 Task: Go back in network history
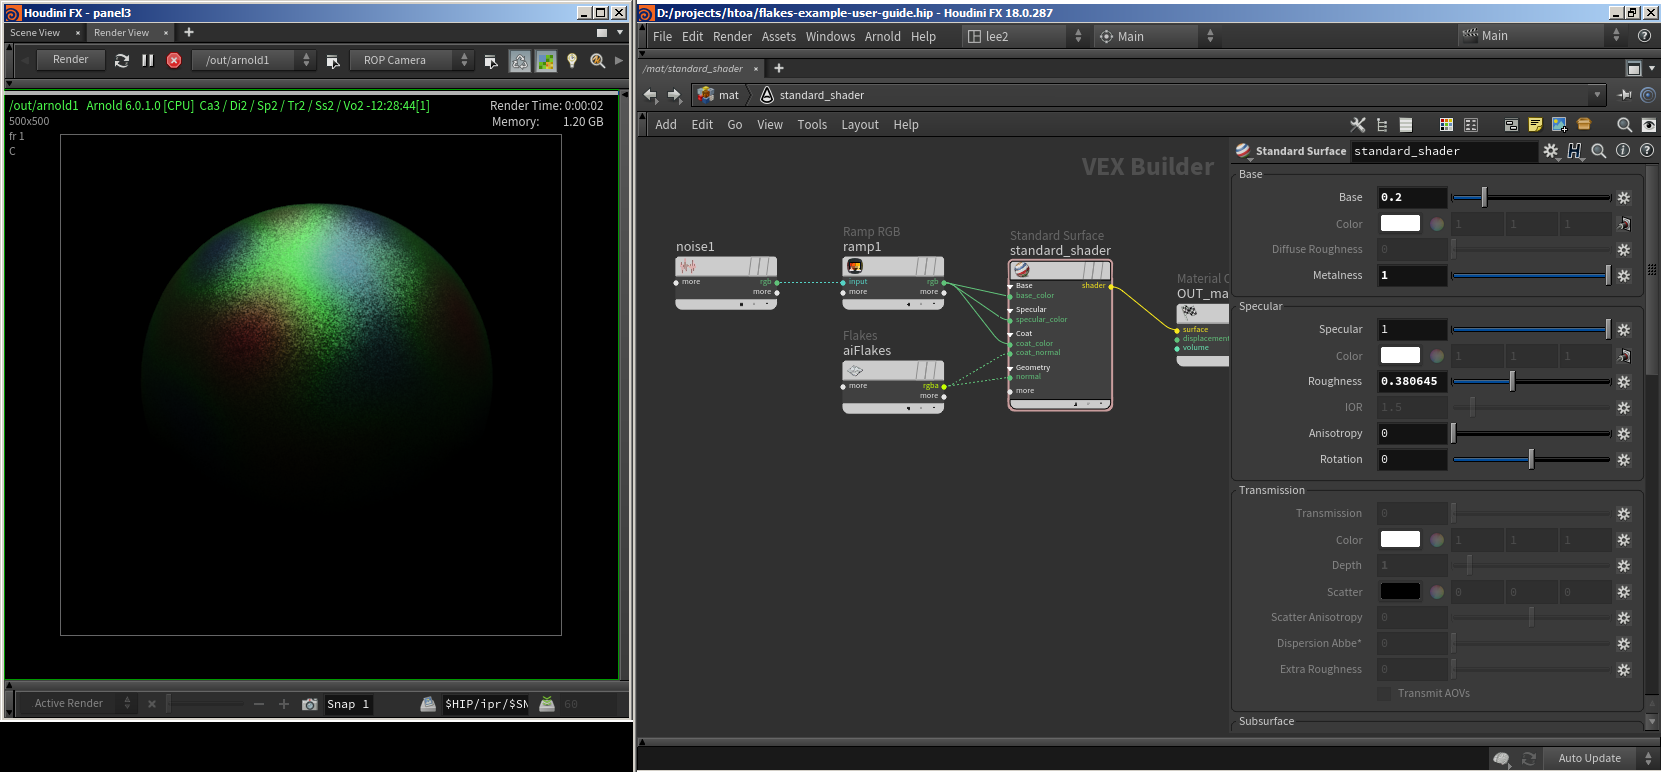point(651,95)
